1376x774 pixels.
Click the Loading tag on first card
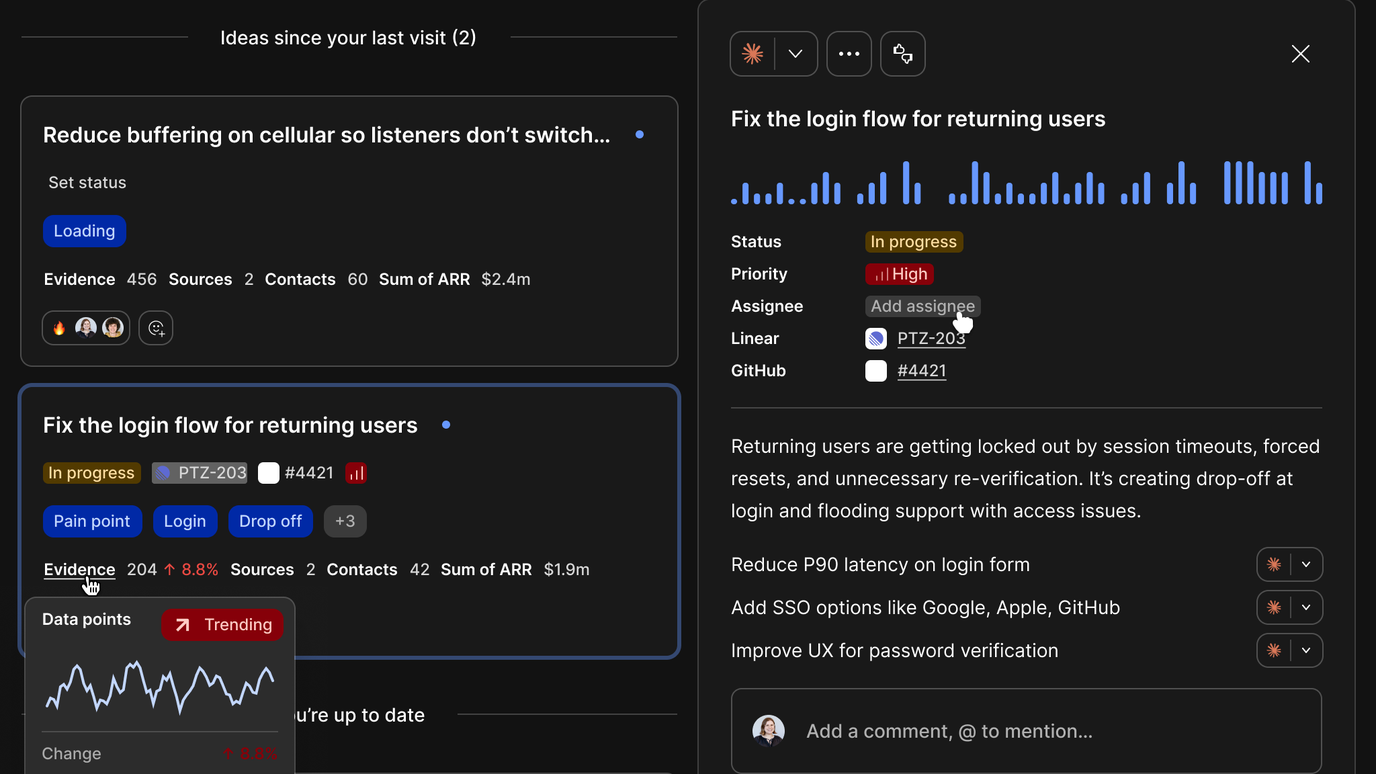click(x=84, y=231)
